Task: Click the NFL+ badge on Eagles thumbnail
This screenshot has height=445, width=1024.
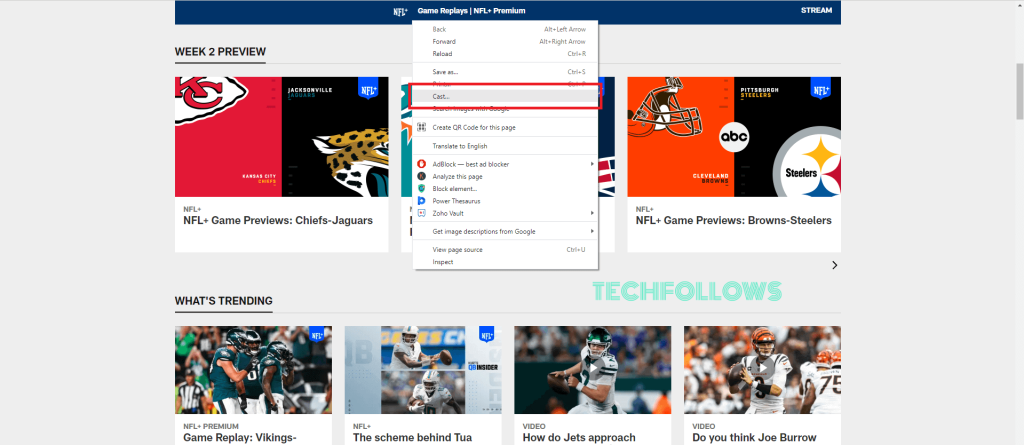Action: tap(317, 335)
